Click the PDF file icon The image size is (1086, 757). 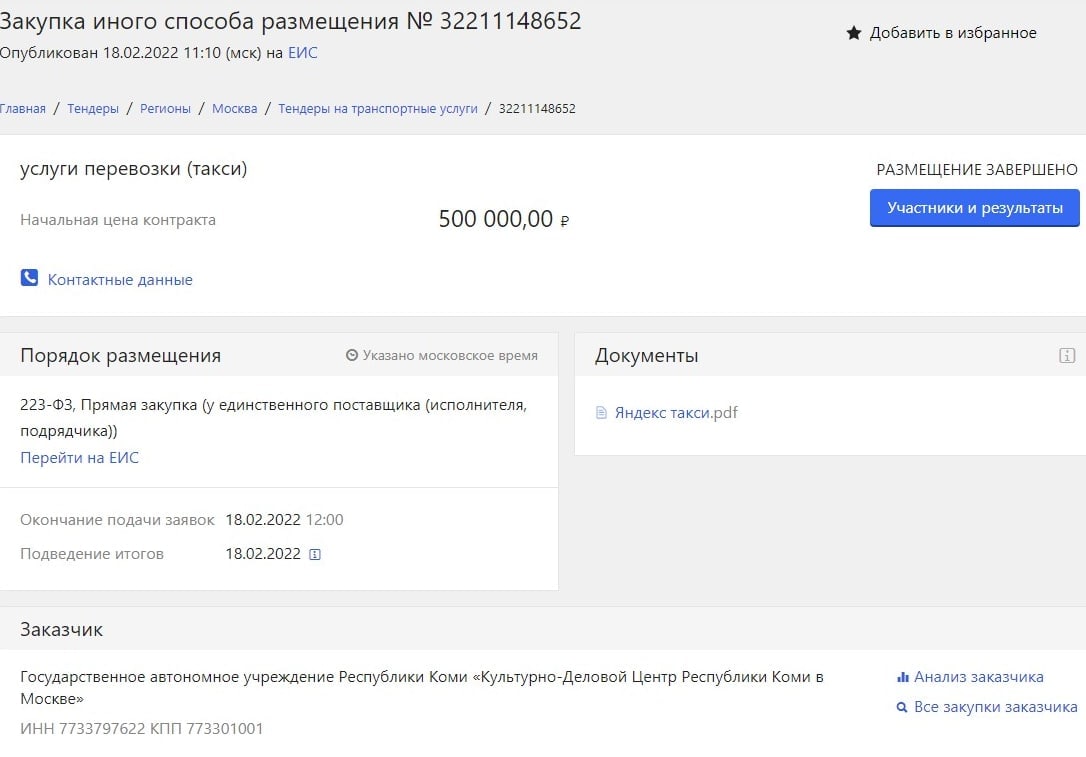[601, 412]
